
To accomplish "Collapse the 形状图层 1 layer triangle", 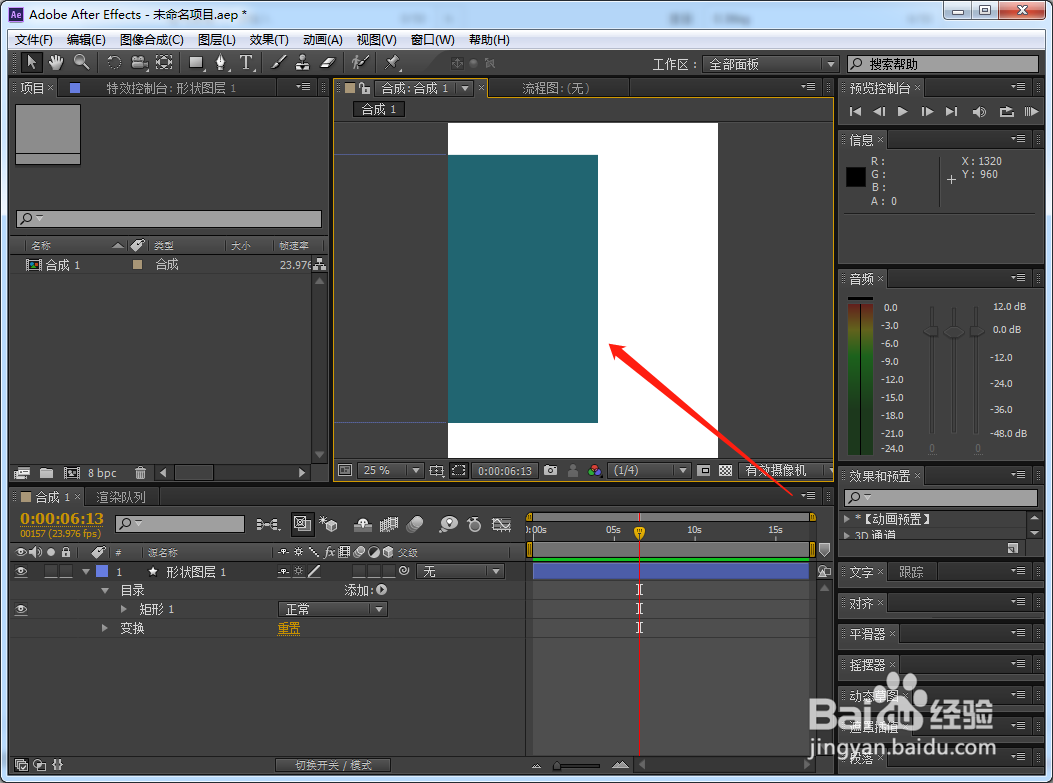I will click(86, 571).
